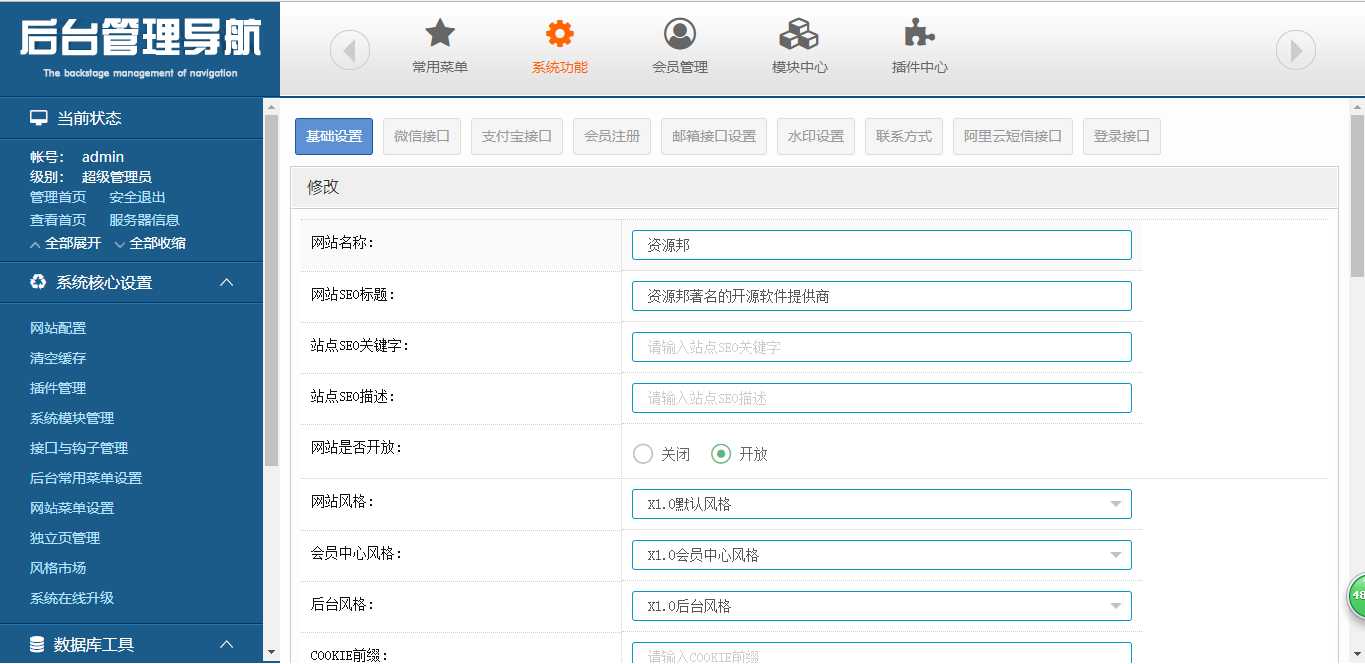Image resolution: width=1365 pixels, height=664 pixels.
Task: Open 风格市场 in sidebar
Action: (58, 568)
